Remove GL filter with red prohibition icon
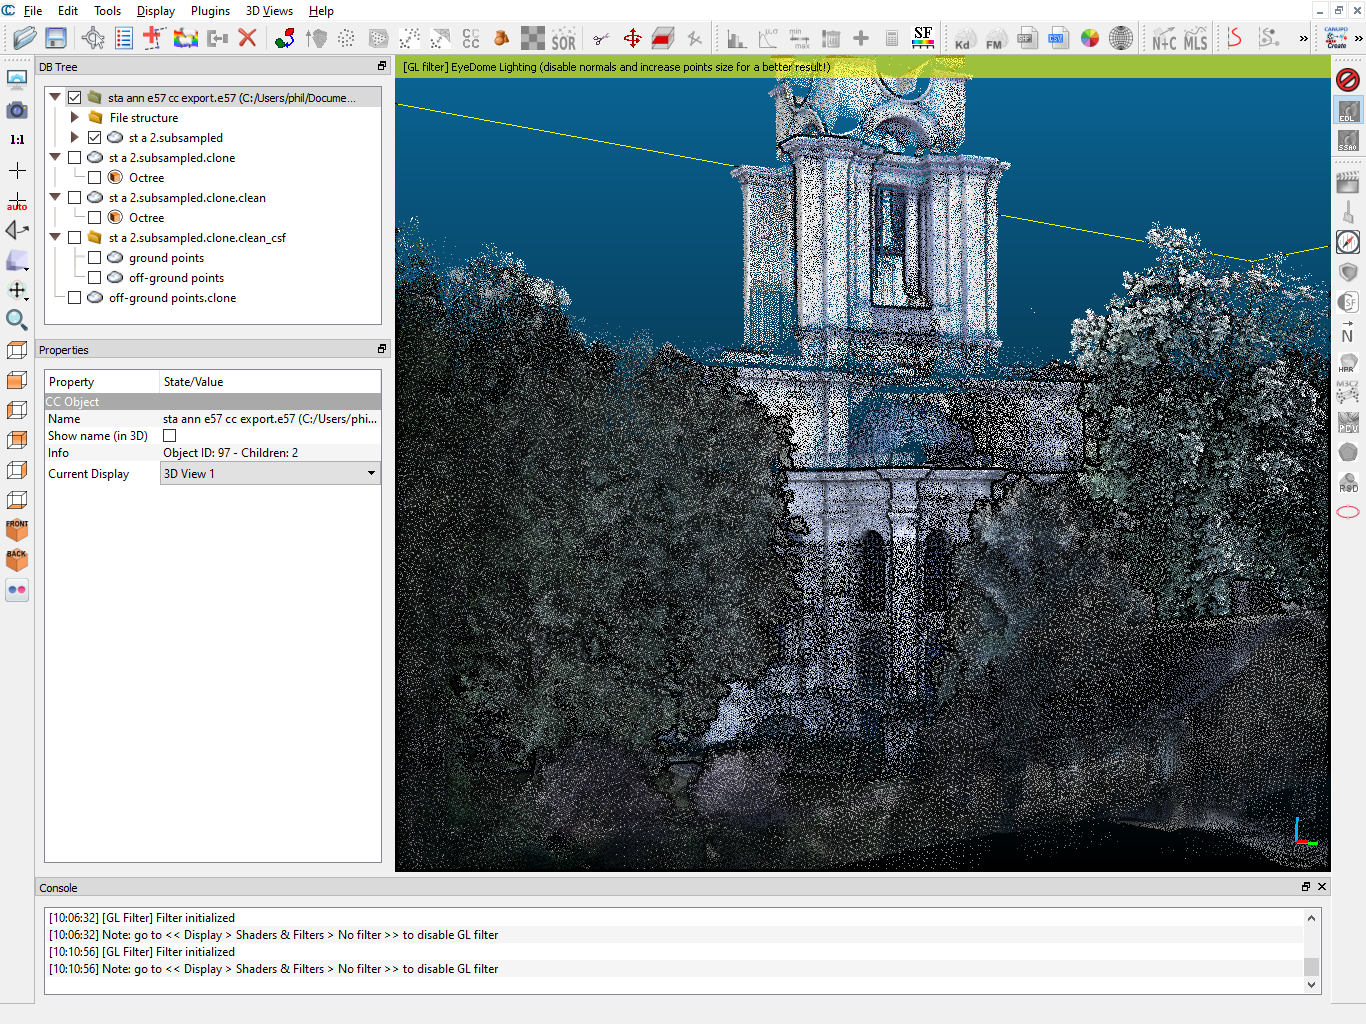Image resolution: width=1366 pixels, height=1024 pixels. tap(1348, 80)
